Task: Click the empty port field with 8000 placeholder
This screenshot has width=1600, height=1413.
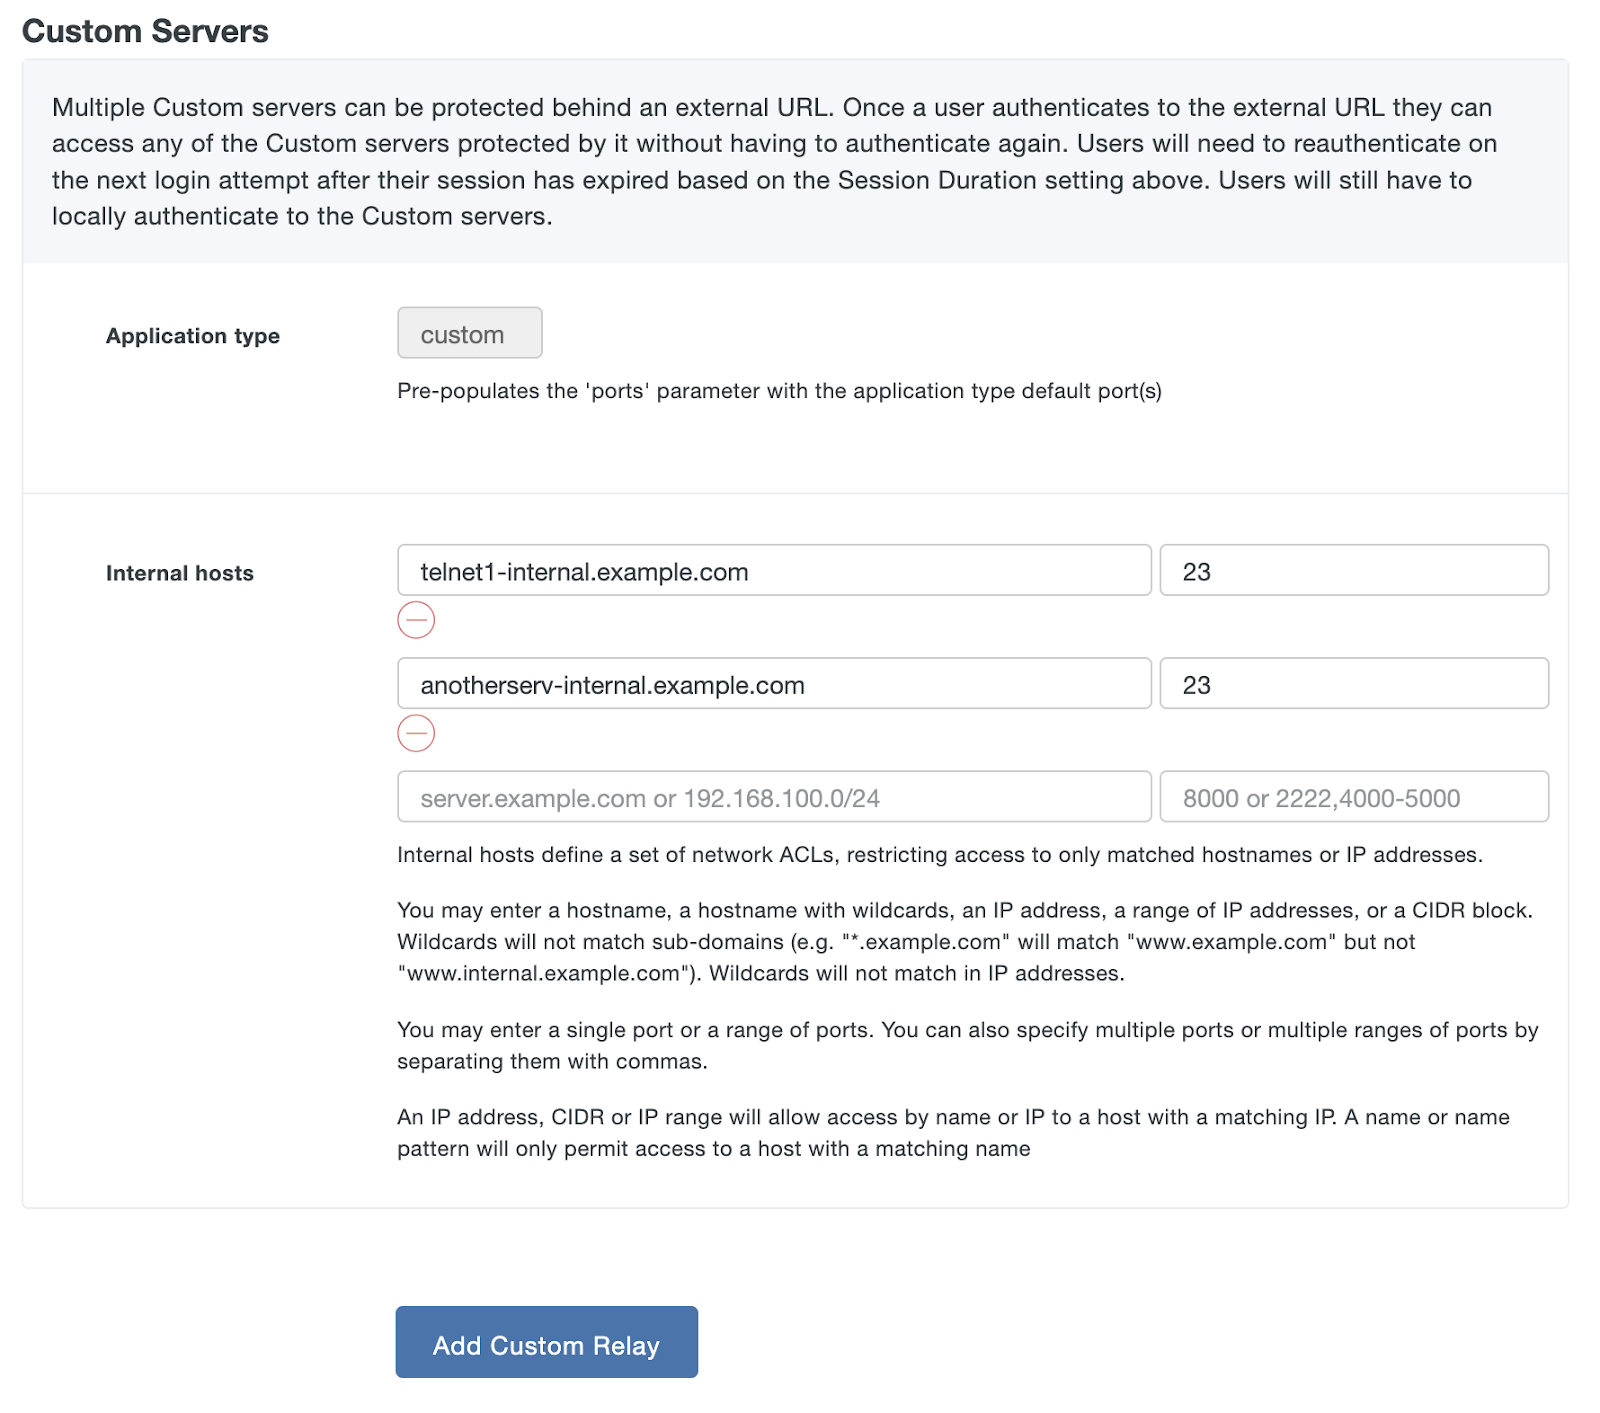Action: tap(1353, 797)
